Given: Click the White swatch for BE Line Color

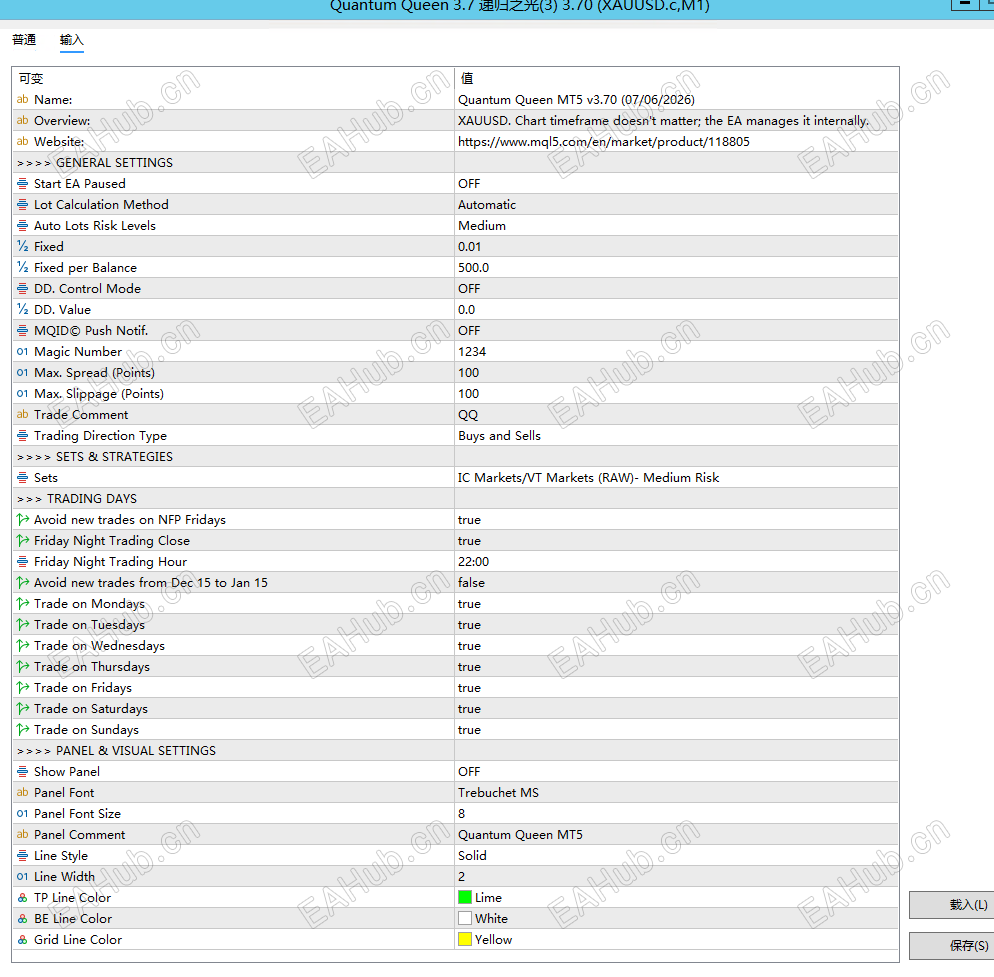Looking at the screenshot, I should 465,919.
